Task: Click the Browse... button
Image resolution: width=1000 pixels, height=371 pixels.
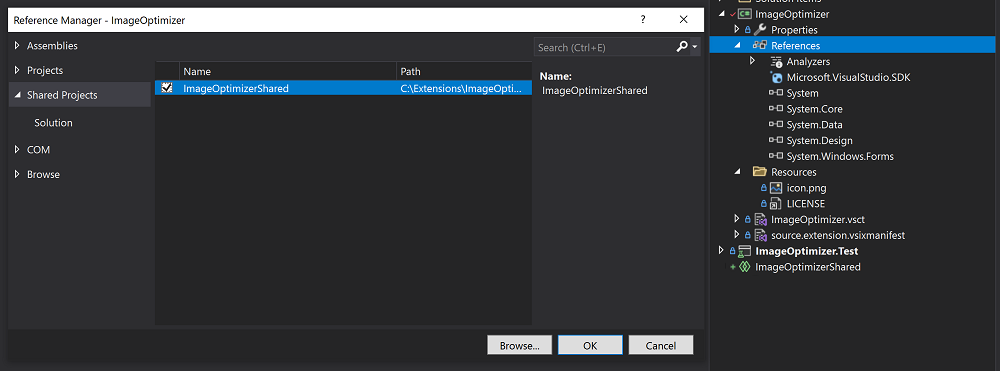Action: tap(520, 346)
